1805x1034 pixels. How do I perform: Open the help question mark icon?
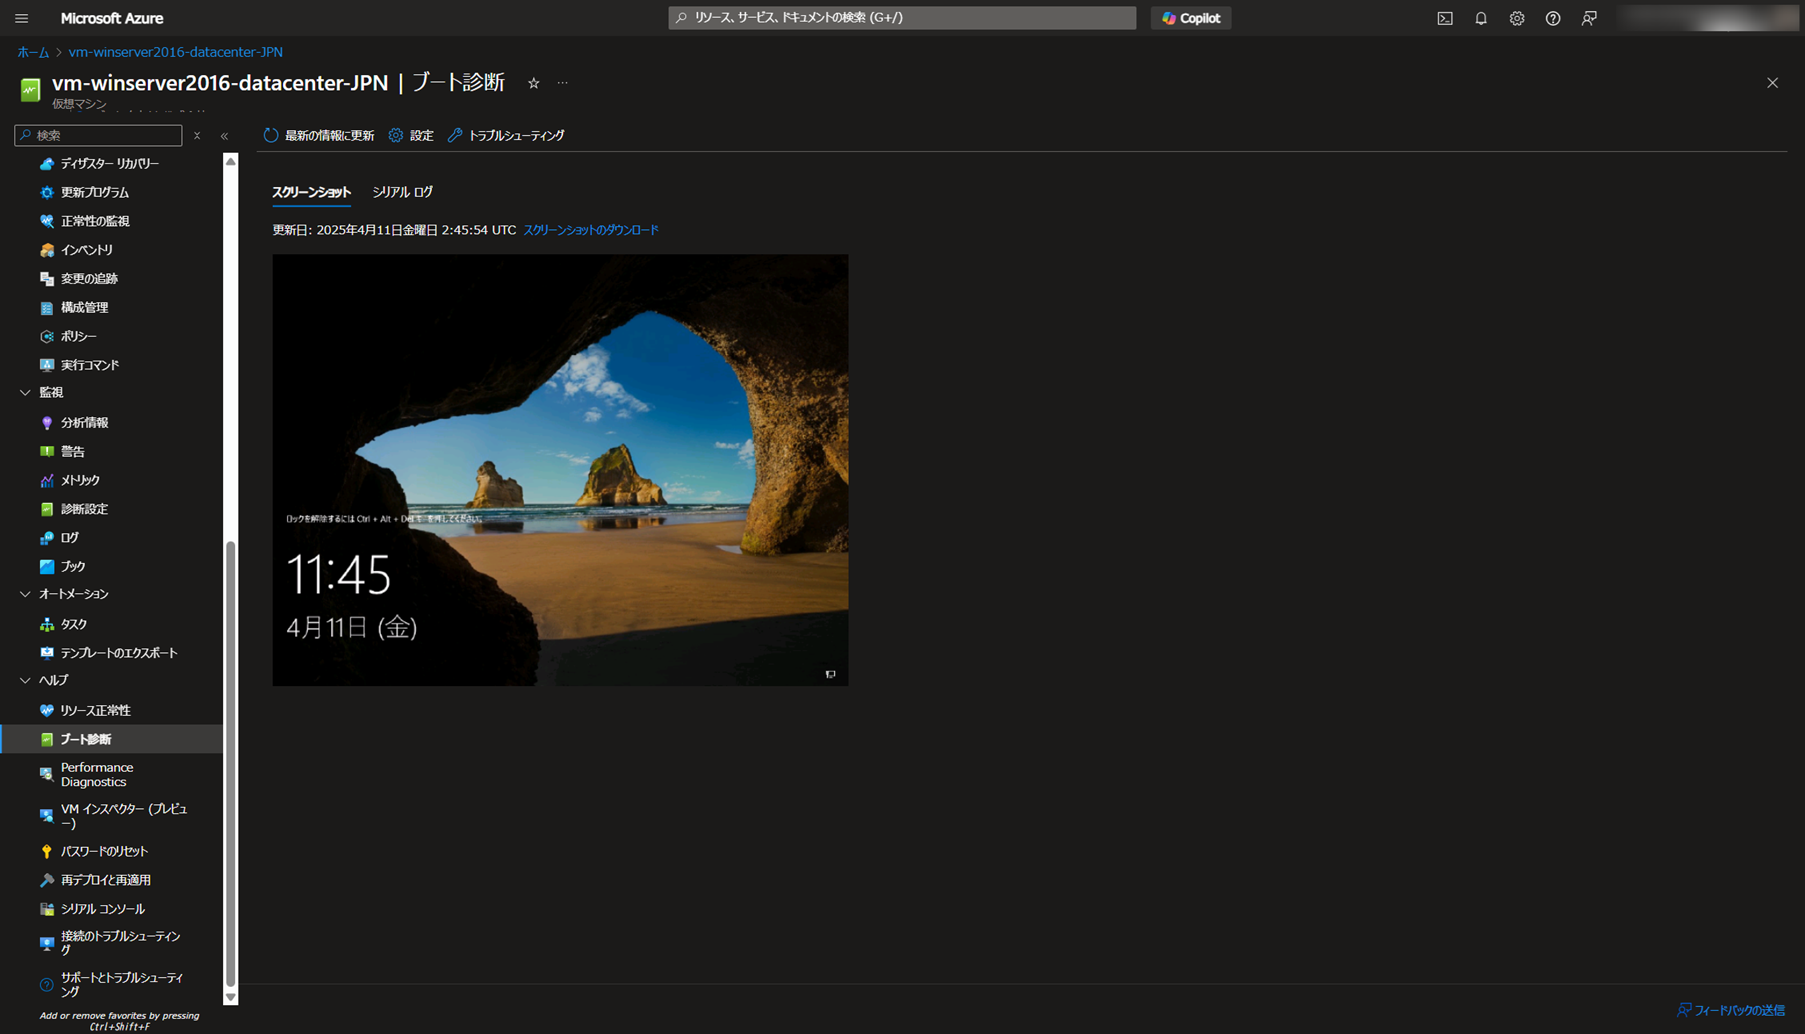[x=1553, y=18]
